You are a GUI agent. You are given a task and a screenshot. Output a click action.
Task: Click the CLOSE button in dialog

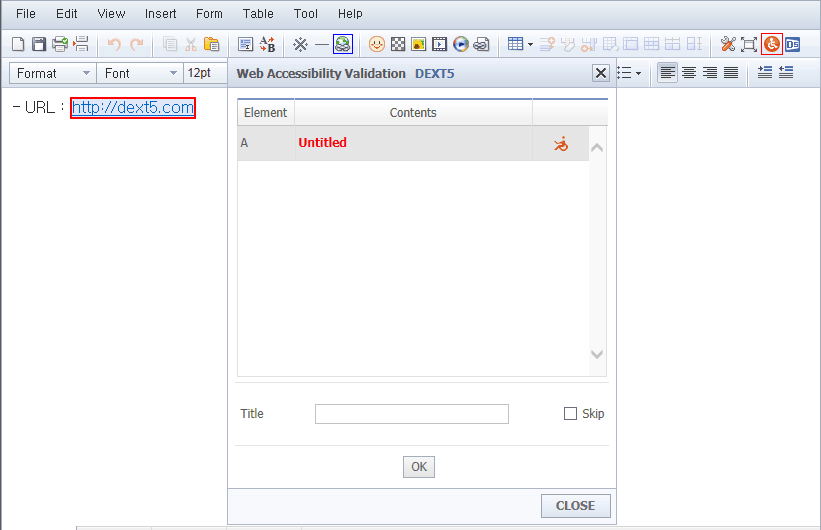[x=575, y=506]
